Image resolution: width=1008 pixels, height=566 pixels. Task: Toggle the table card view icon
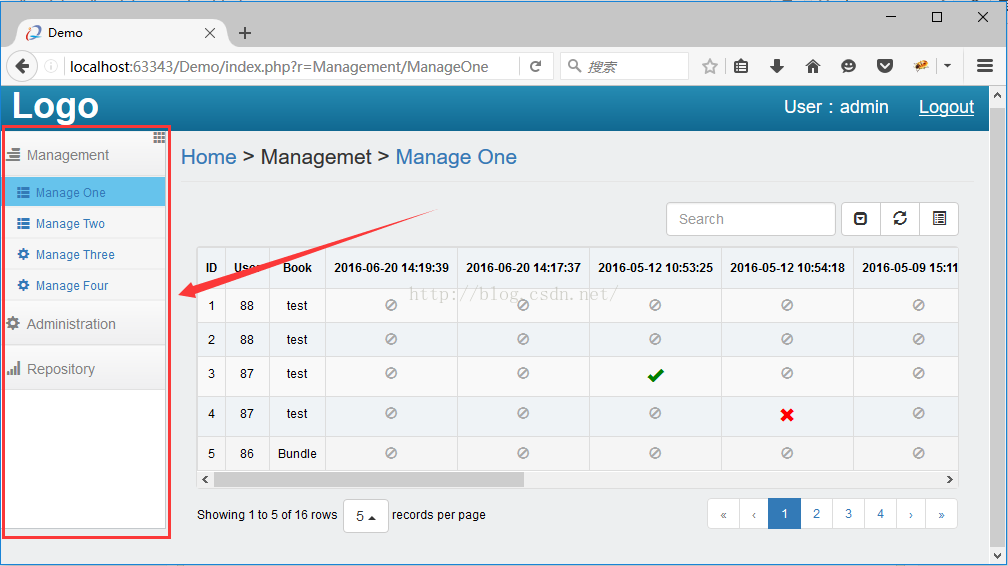[x=939, y=219]
